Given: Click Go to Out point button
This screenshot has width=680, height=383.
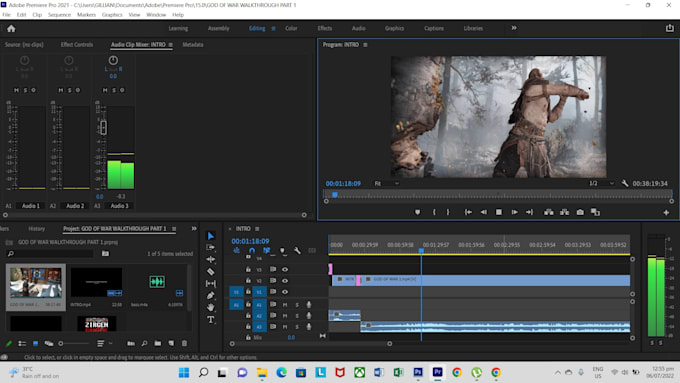Looking at the screenshot, I should [530, 212].
